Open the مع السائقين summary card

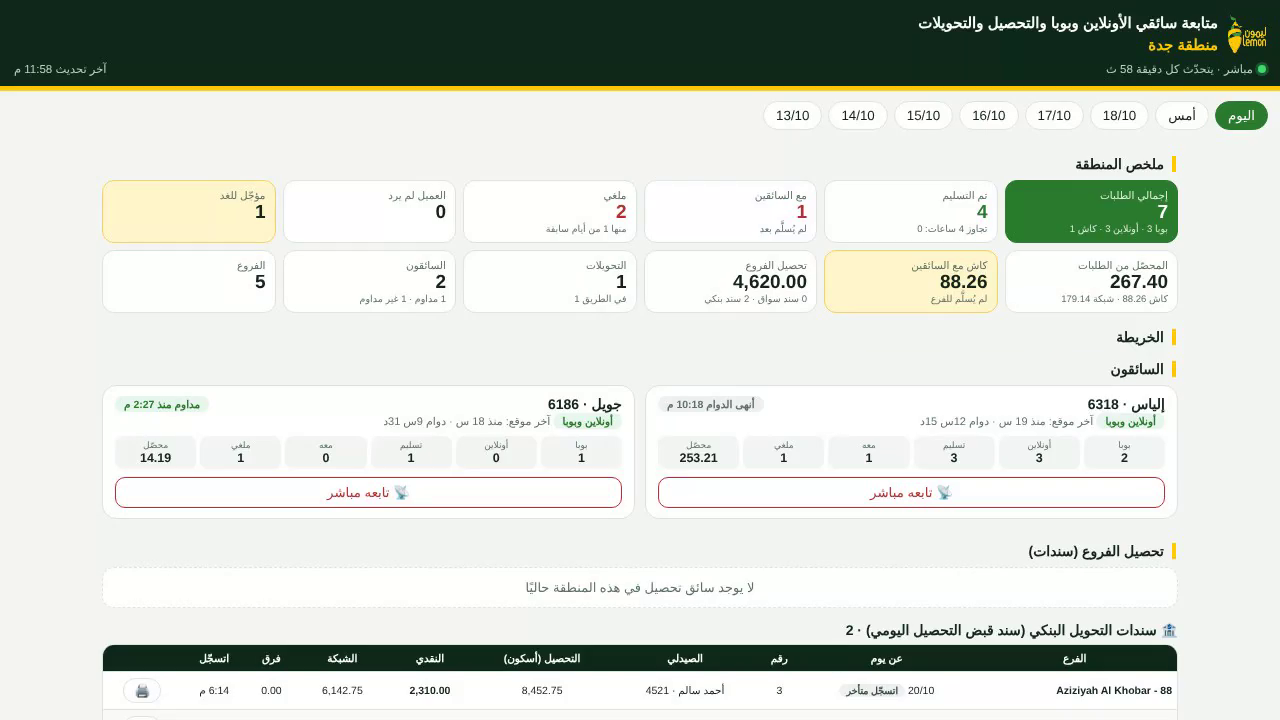coord(730,211)
